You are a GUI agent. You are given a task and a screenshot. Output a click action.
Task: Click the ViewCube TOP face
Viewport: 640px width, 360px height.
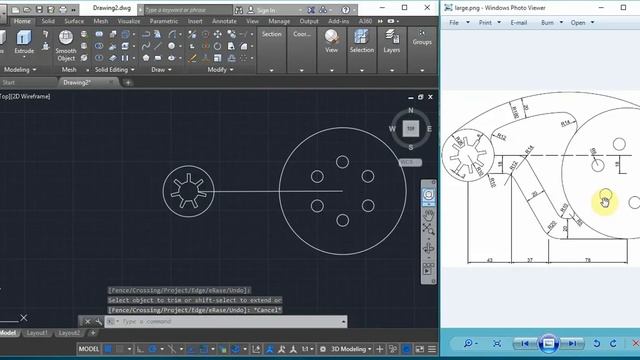(x=411, y=129)
